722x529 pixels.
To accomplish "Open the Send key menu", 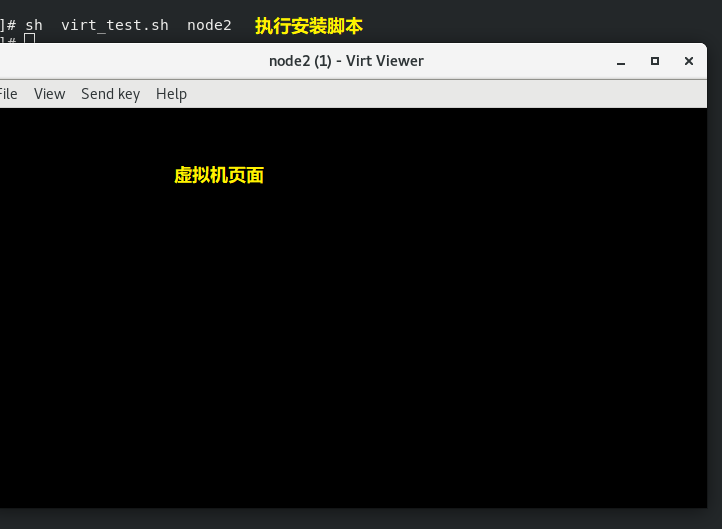I will [111, 94].
